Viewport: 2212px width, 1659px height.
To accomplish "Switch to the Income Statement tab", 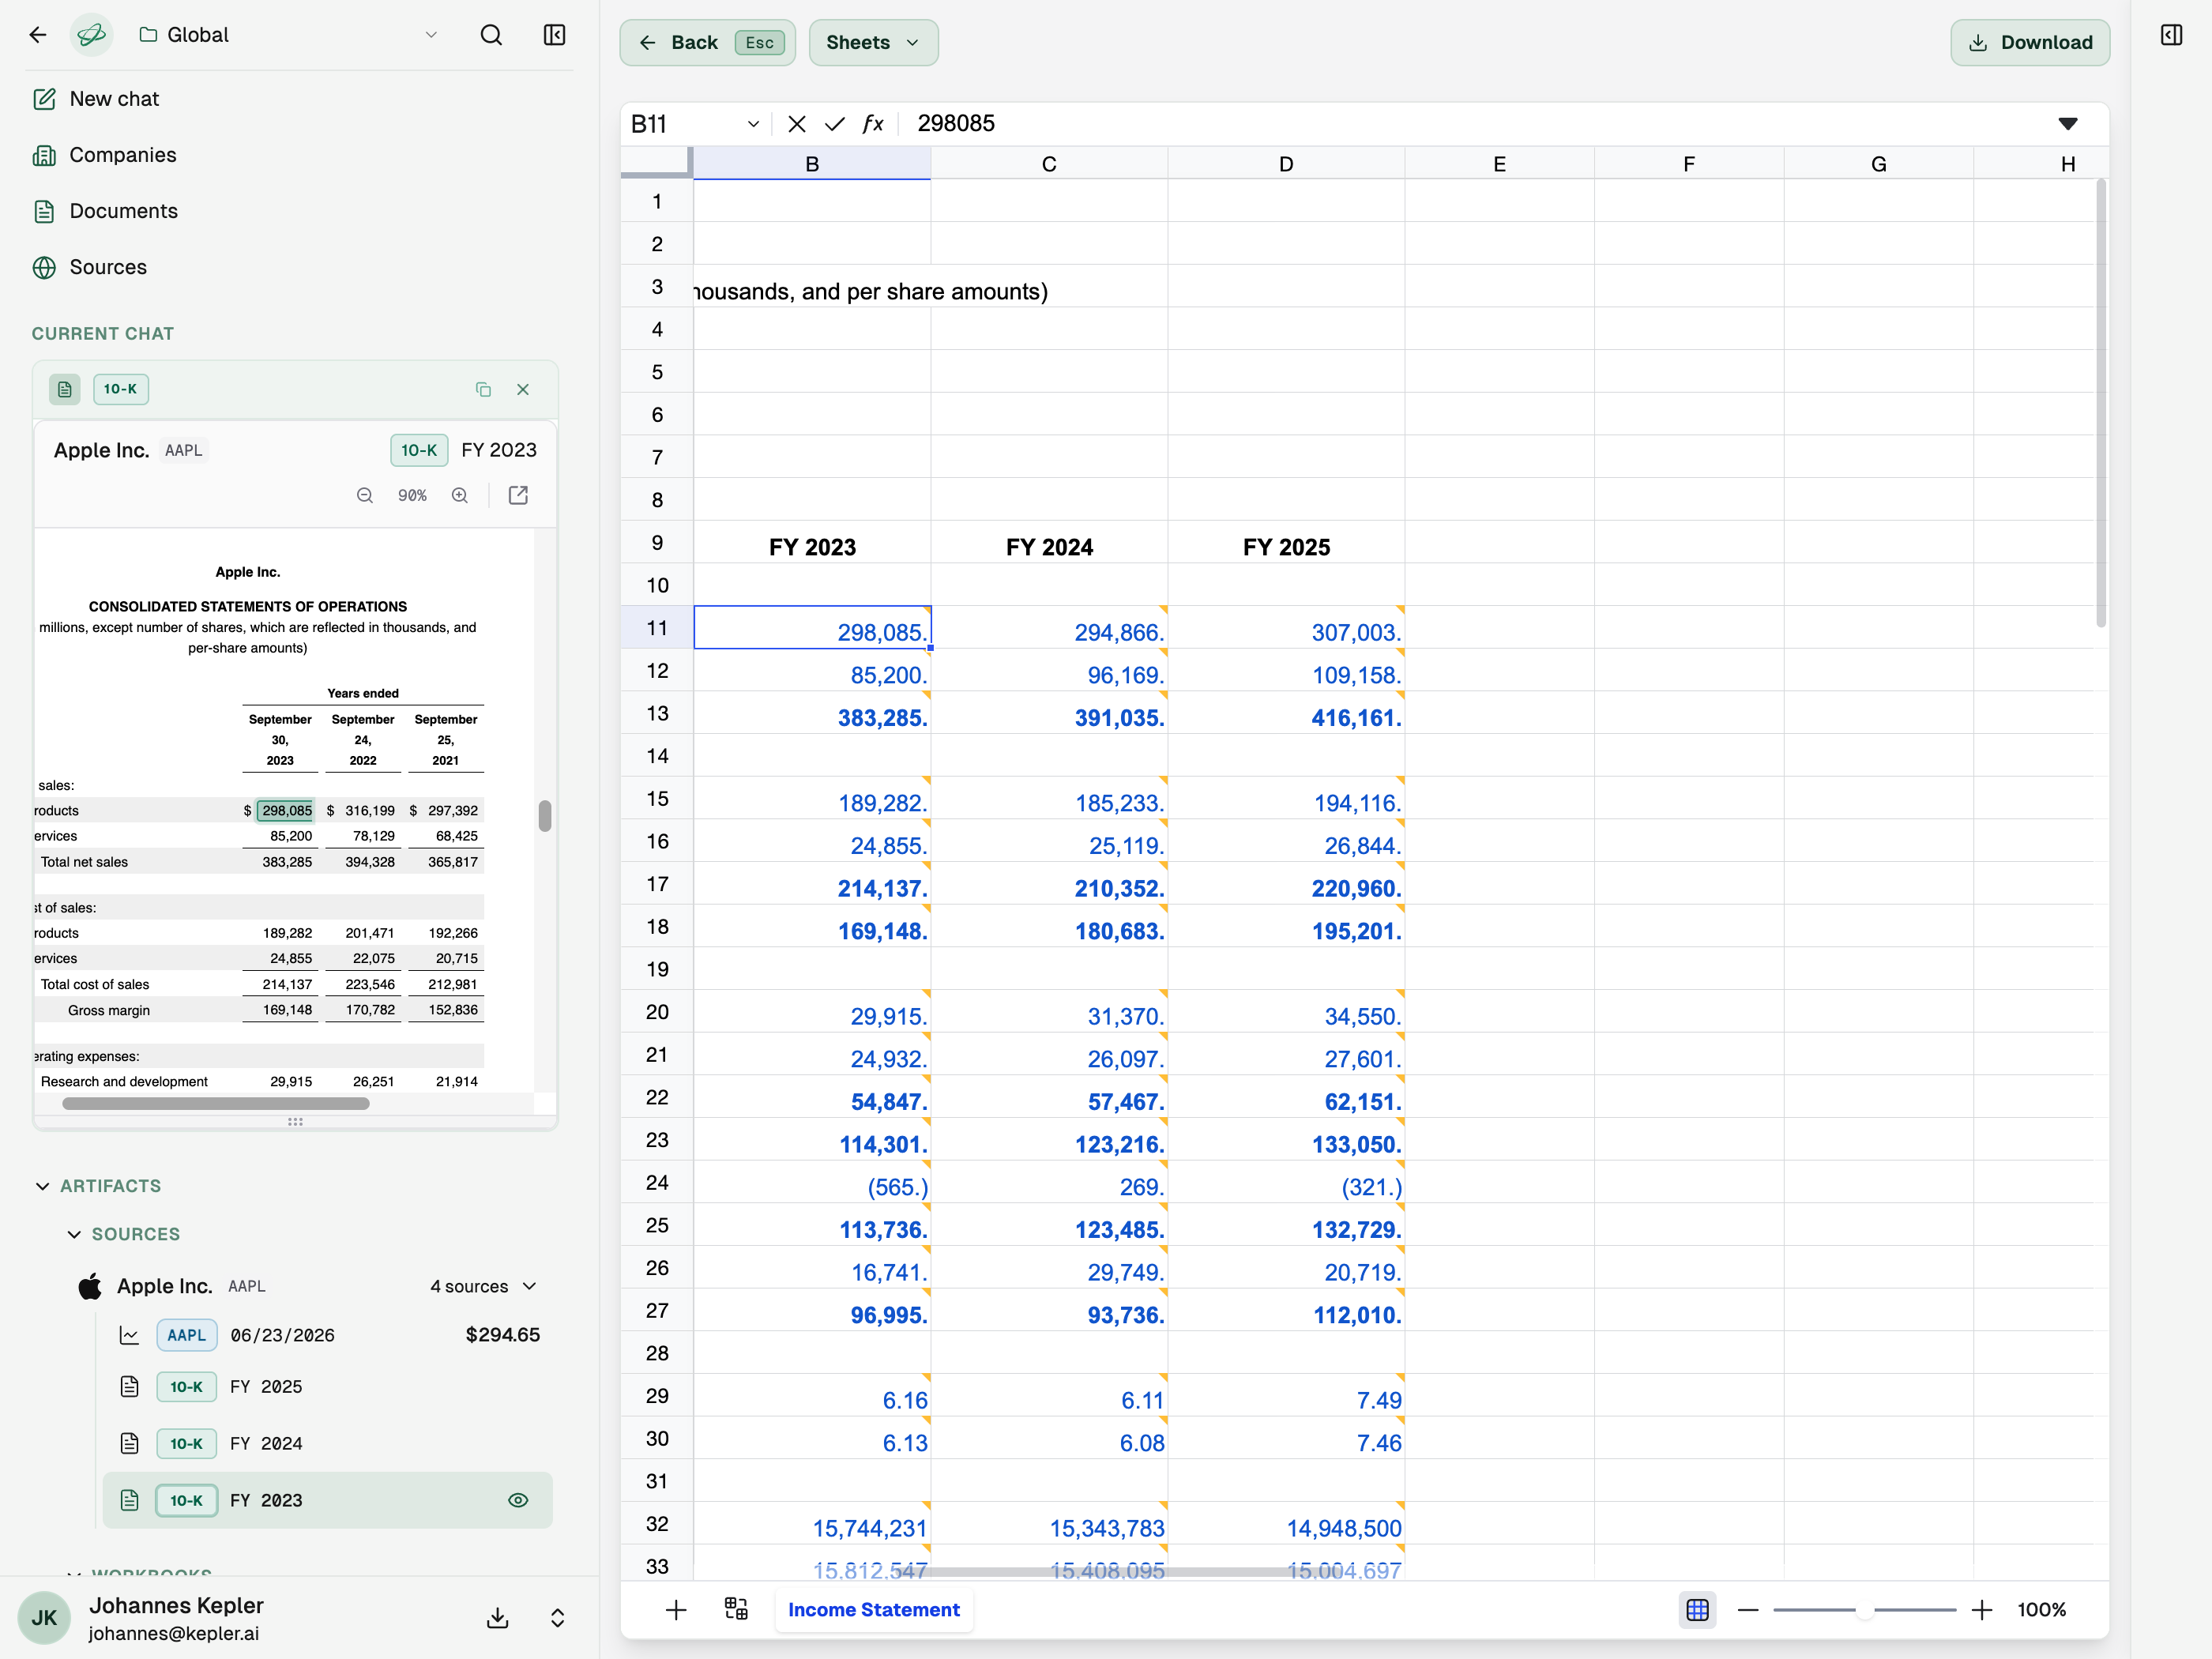I will click(874, 1610).
